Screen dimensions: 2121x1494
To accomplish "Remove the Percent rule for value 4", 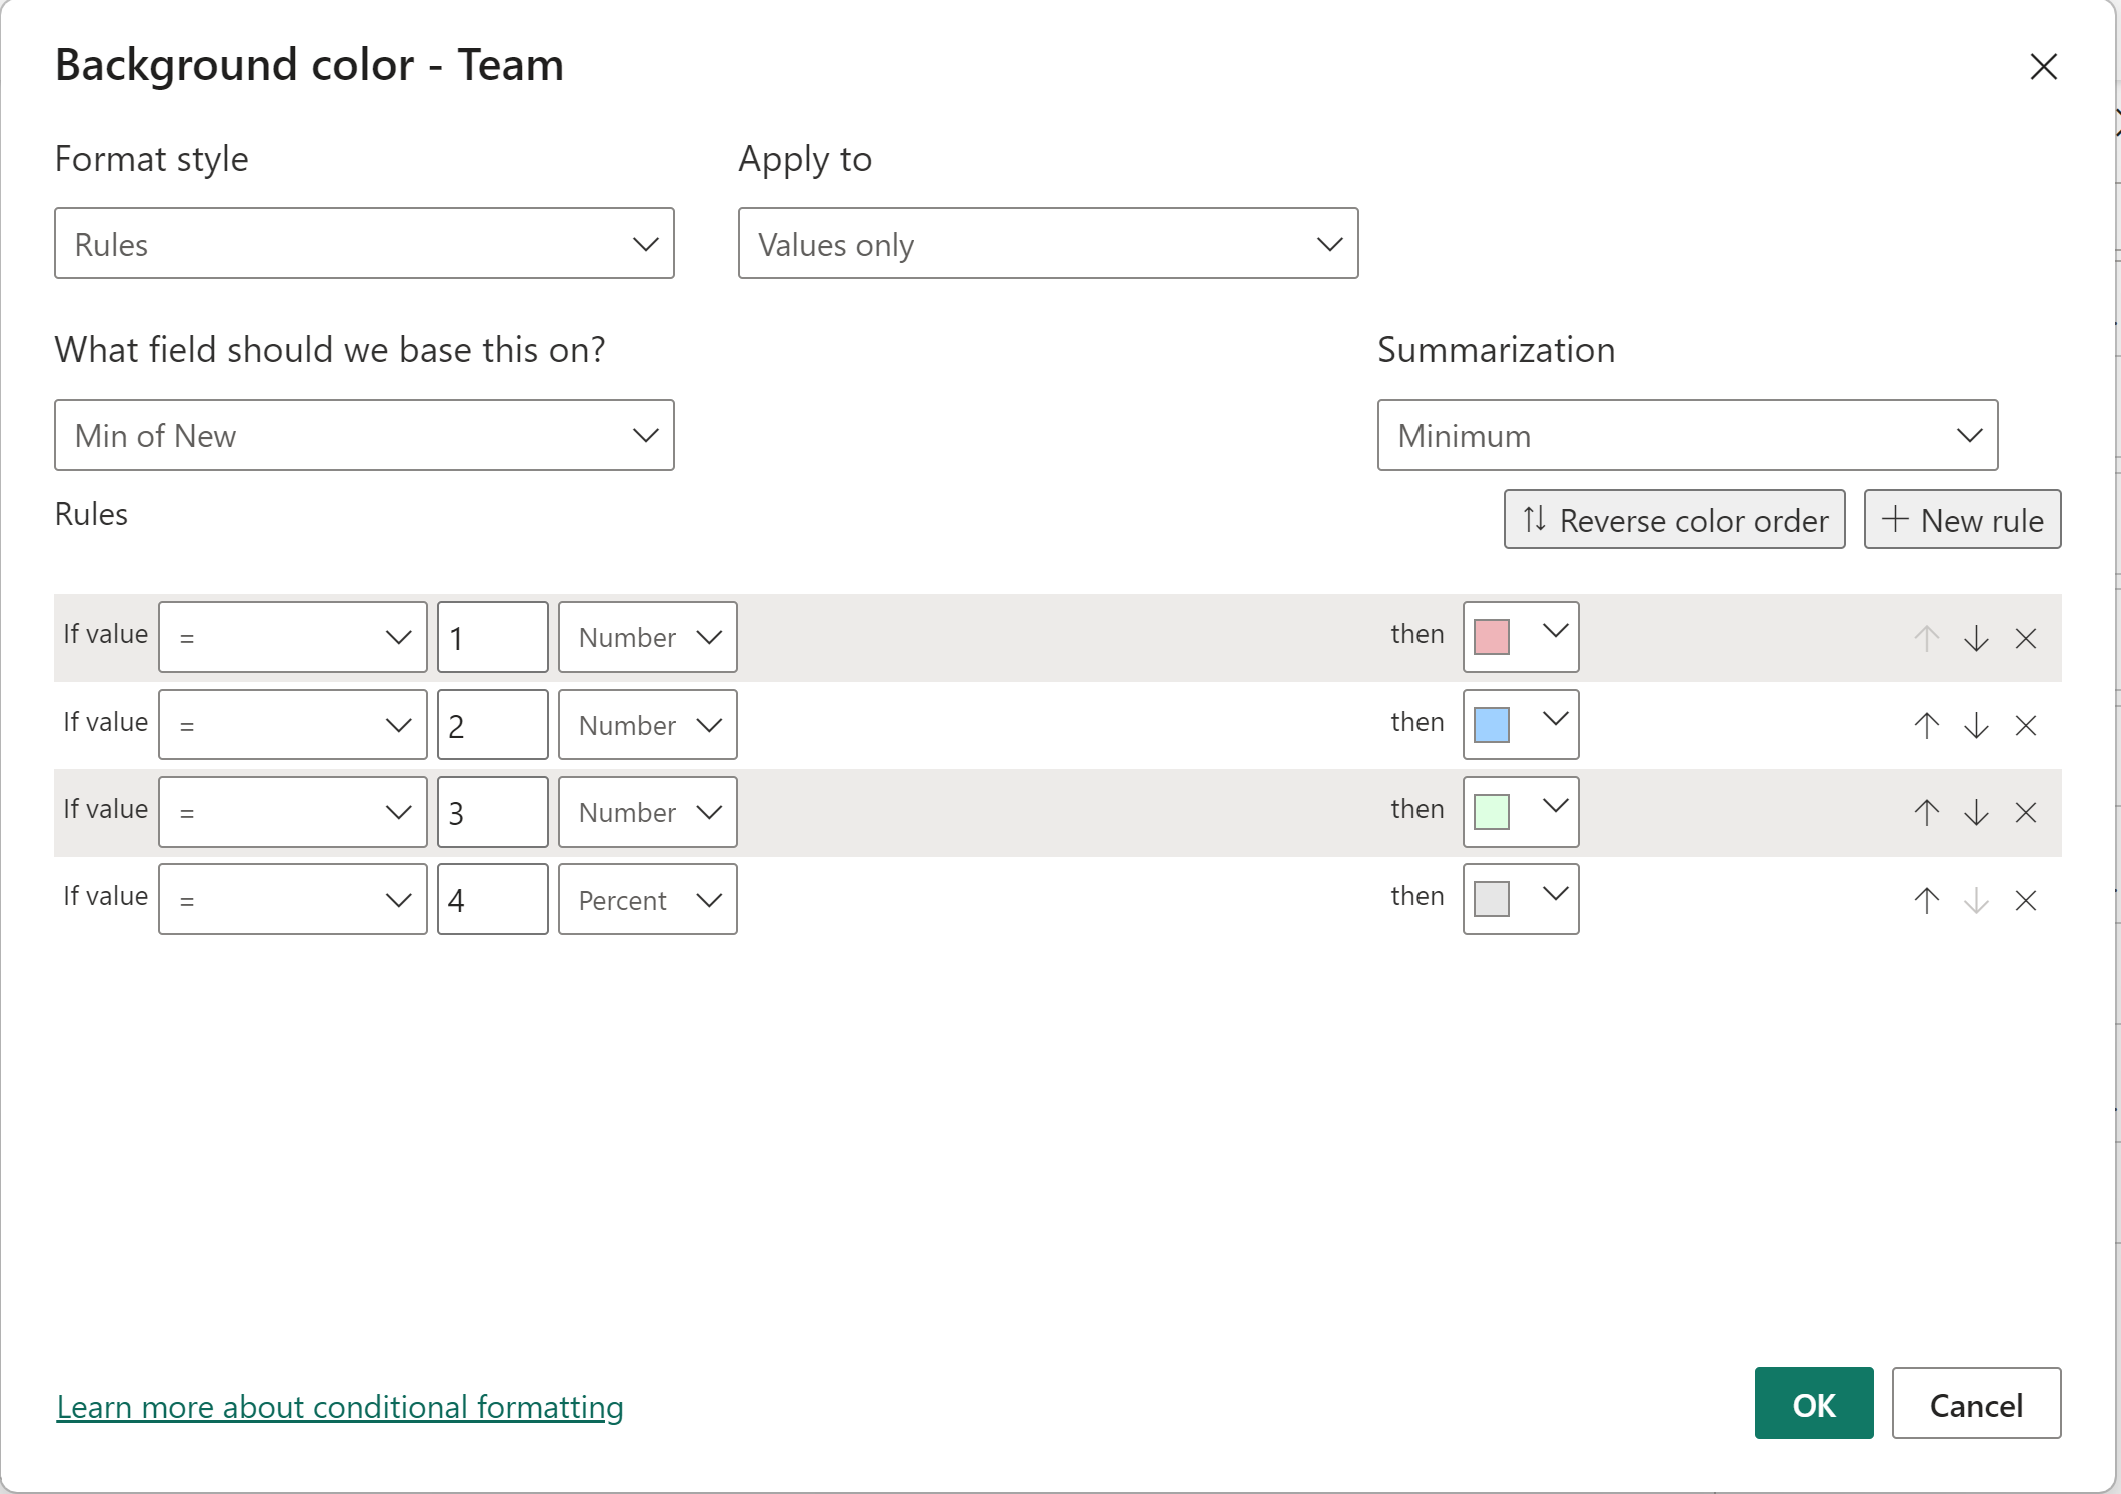I will click(2027, 899).
